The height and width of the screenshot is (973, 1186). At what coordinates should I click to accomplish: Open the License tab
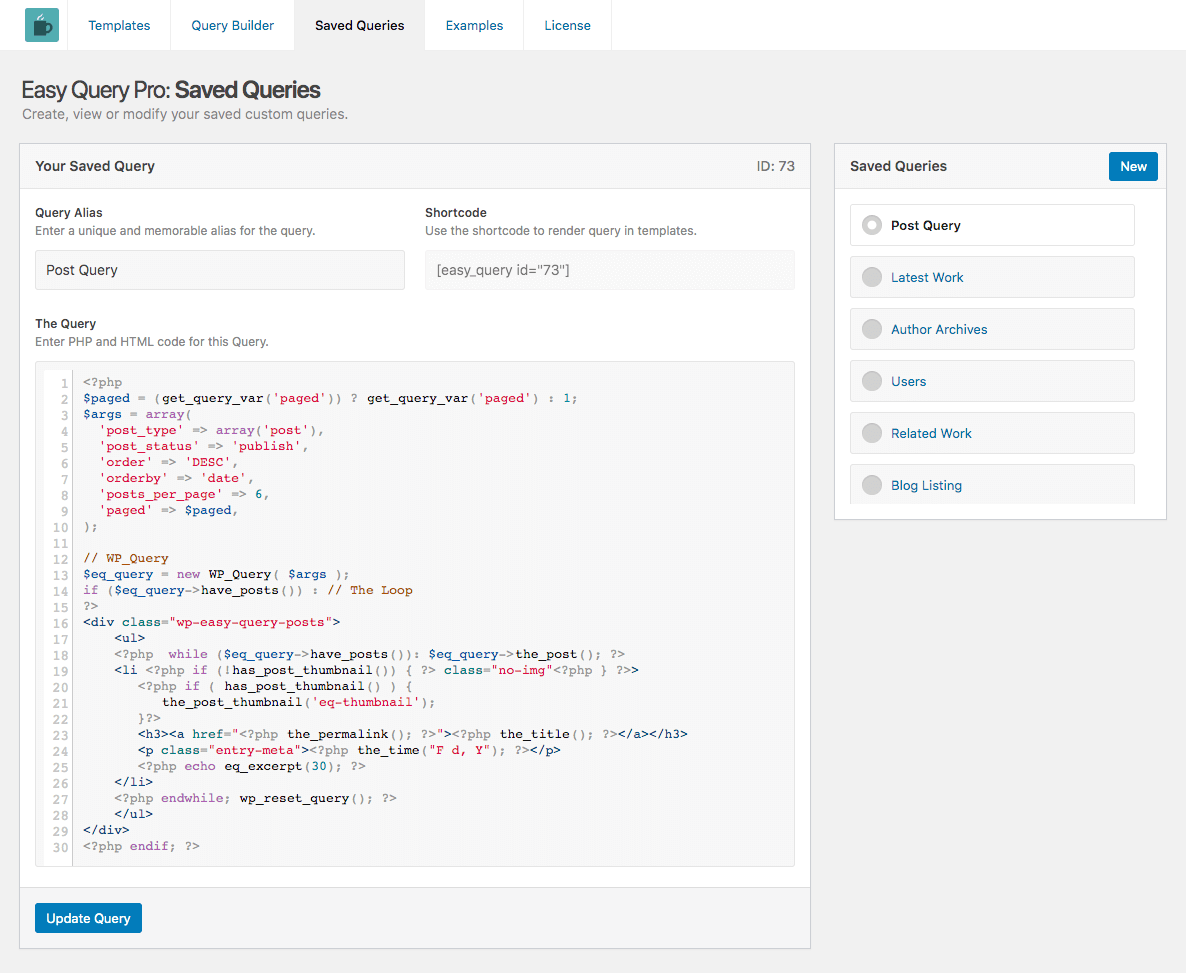point(567,25)
